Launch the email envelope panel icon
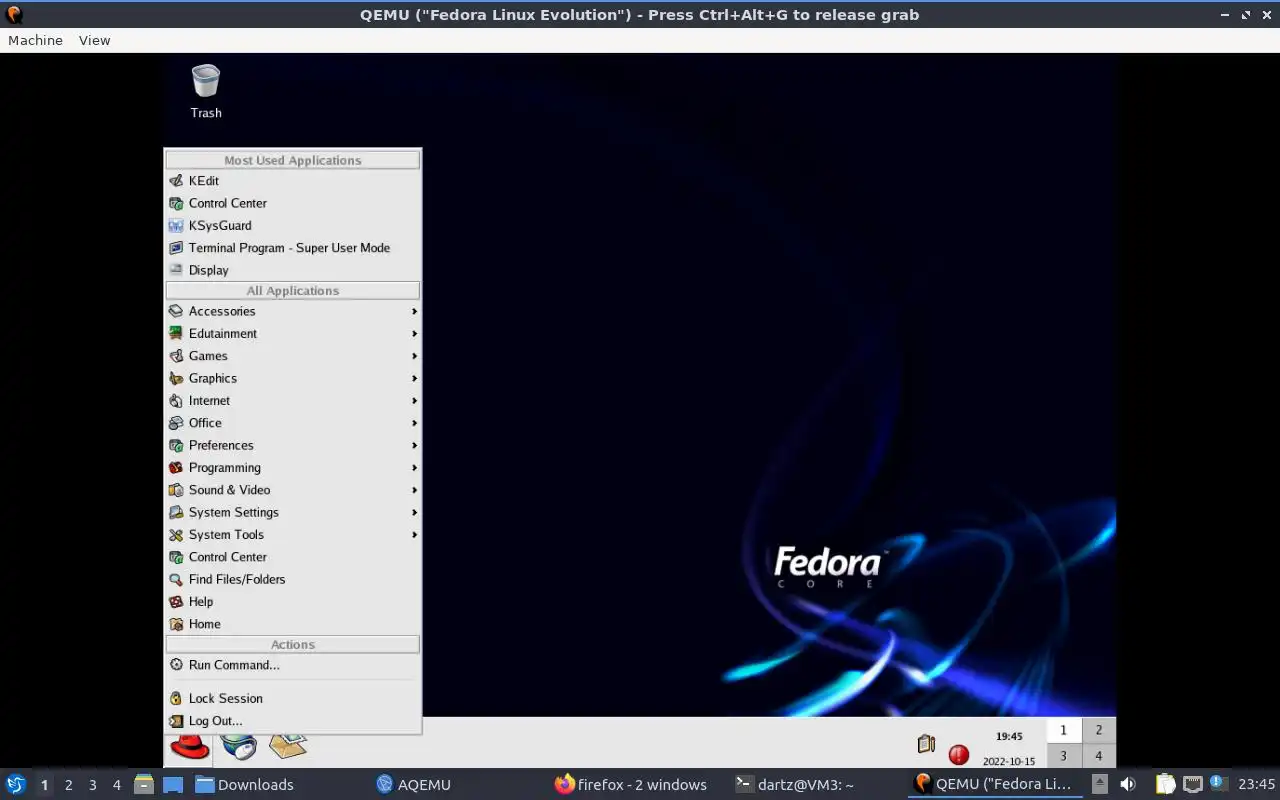Viewport: 1280px width, 800px height. pos(288,746)
